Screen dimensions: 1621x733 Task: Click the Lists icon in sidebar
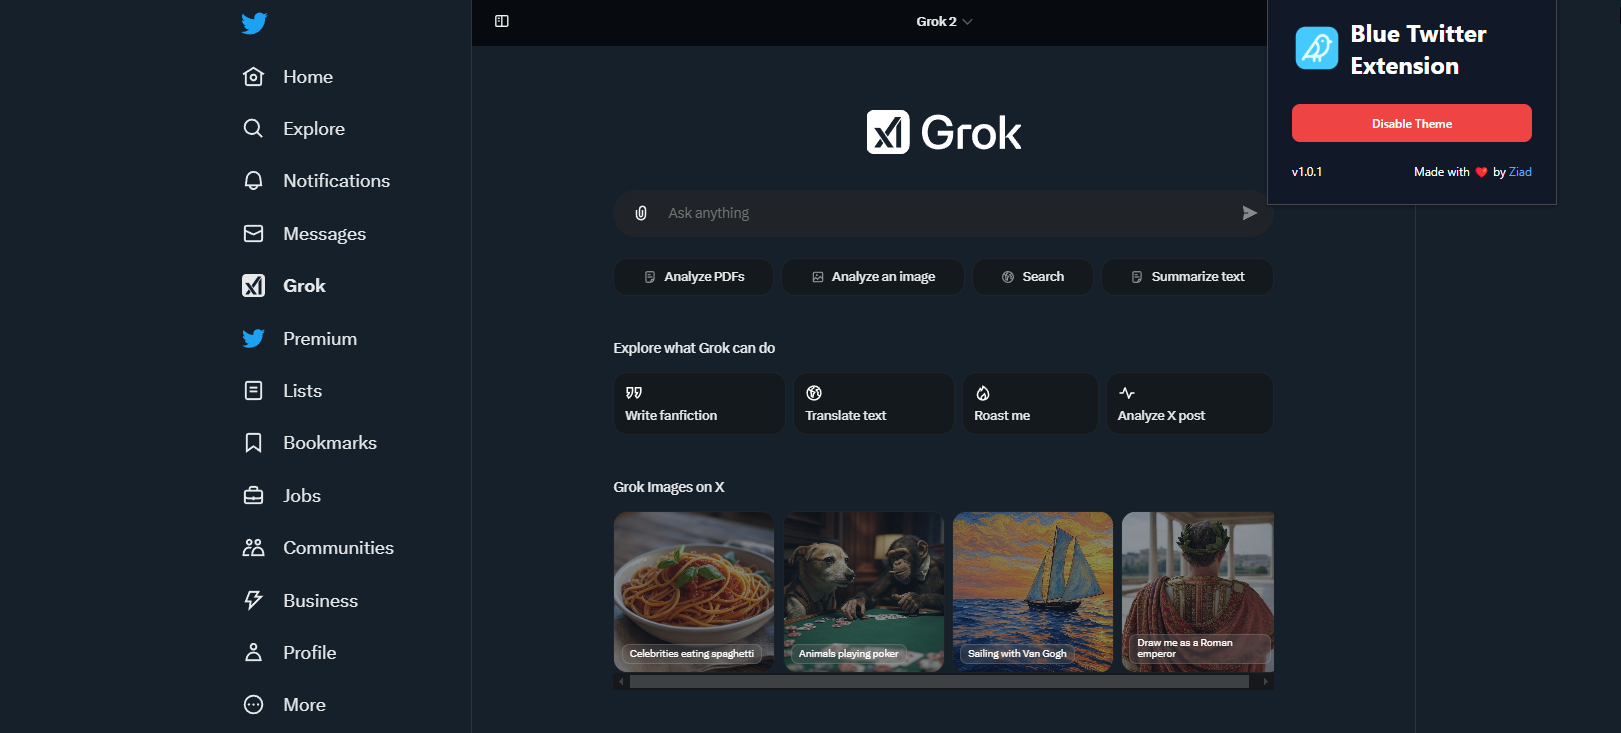pyautogui.click(x=254, y=391)
